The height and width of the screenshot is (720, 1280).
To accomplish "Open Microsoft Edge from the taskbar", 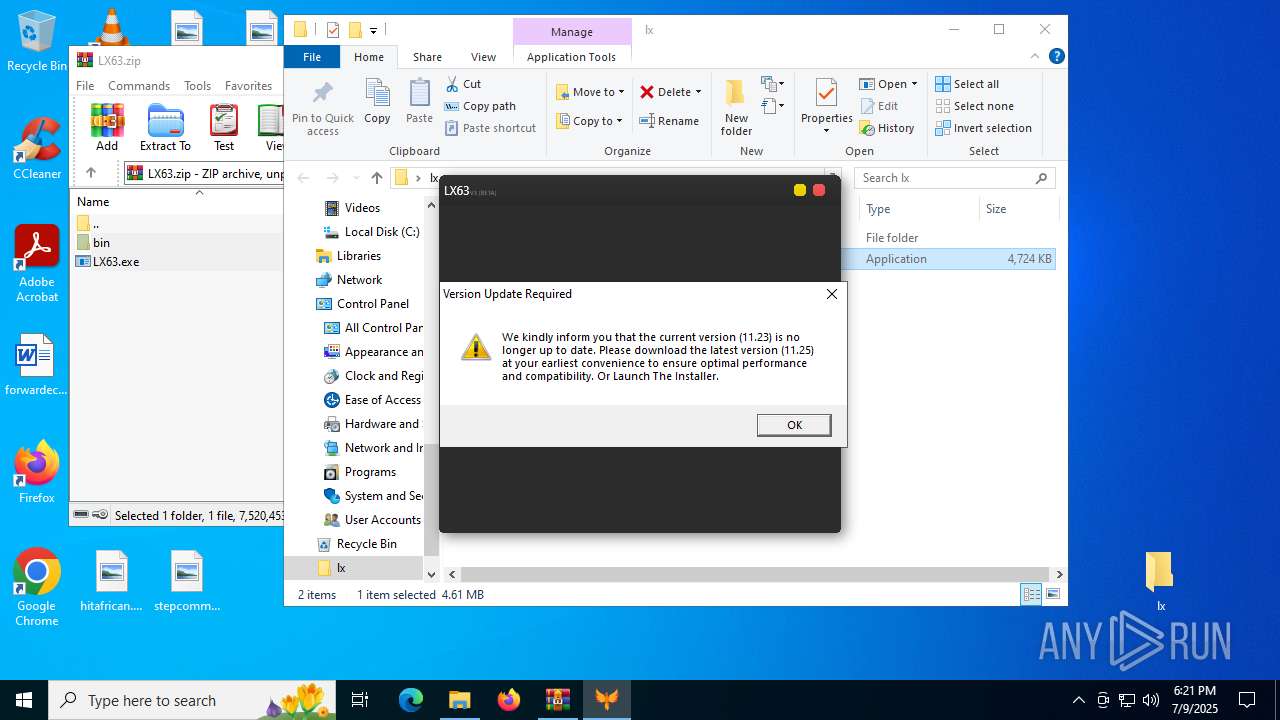I will (x=411, y=700).
